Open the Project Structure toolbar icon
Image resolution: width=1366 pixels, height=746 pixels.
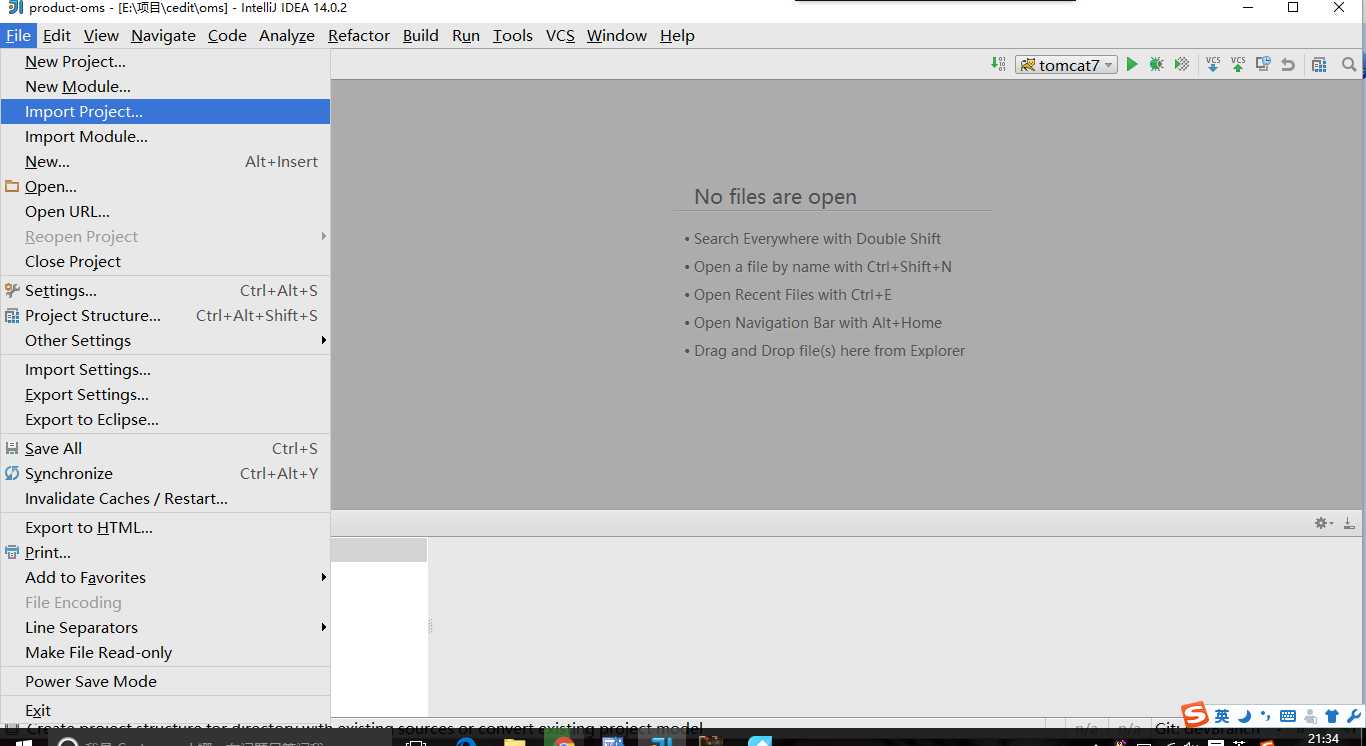[x=1319, y=64]
